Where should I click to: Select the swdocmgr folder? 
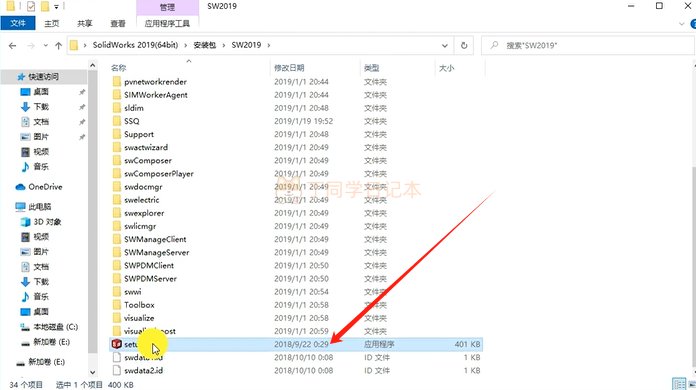(143, 187)
